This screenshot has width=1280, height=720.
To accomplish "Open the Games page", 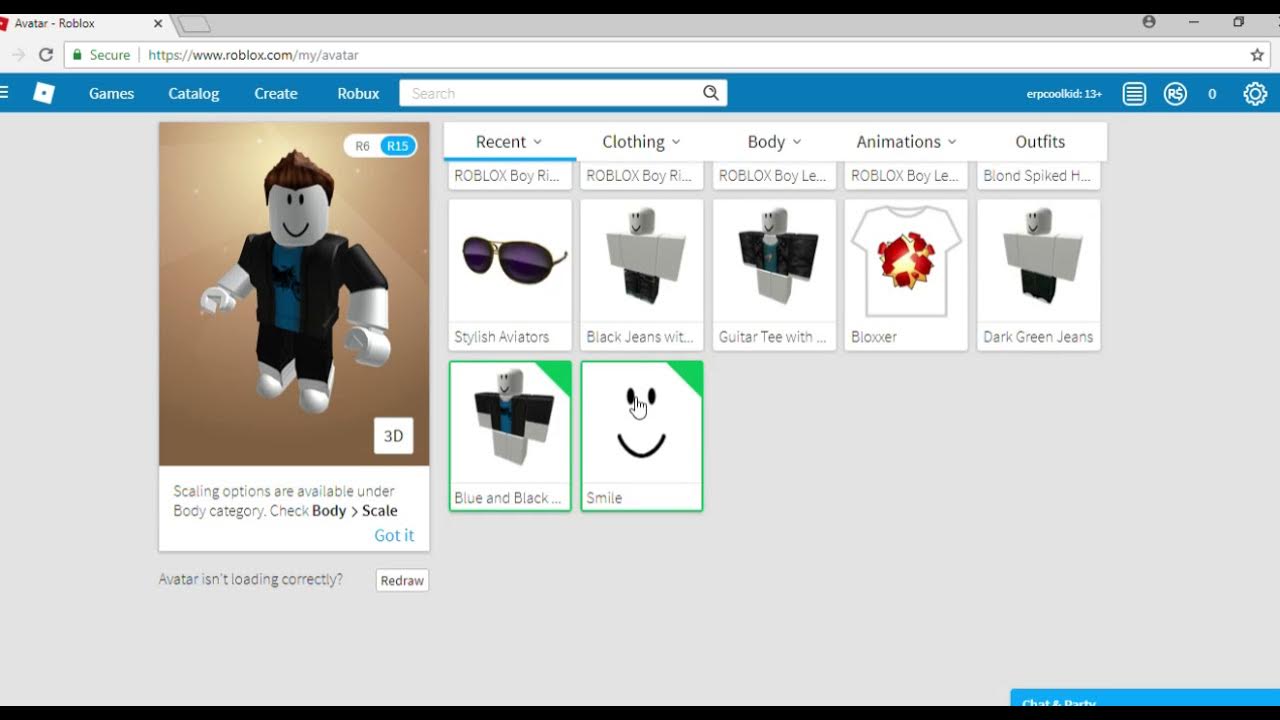I will [111, 93].
